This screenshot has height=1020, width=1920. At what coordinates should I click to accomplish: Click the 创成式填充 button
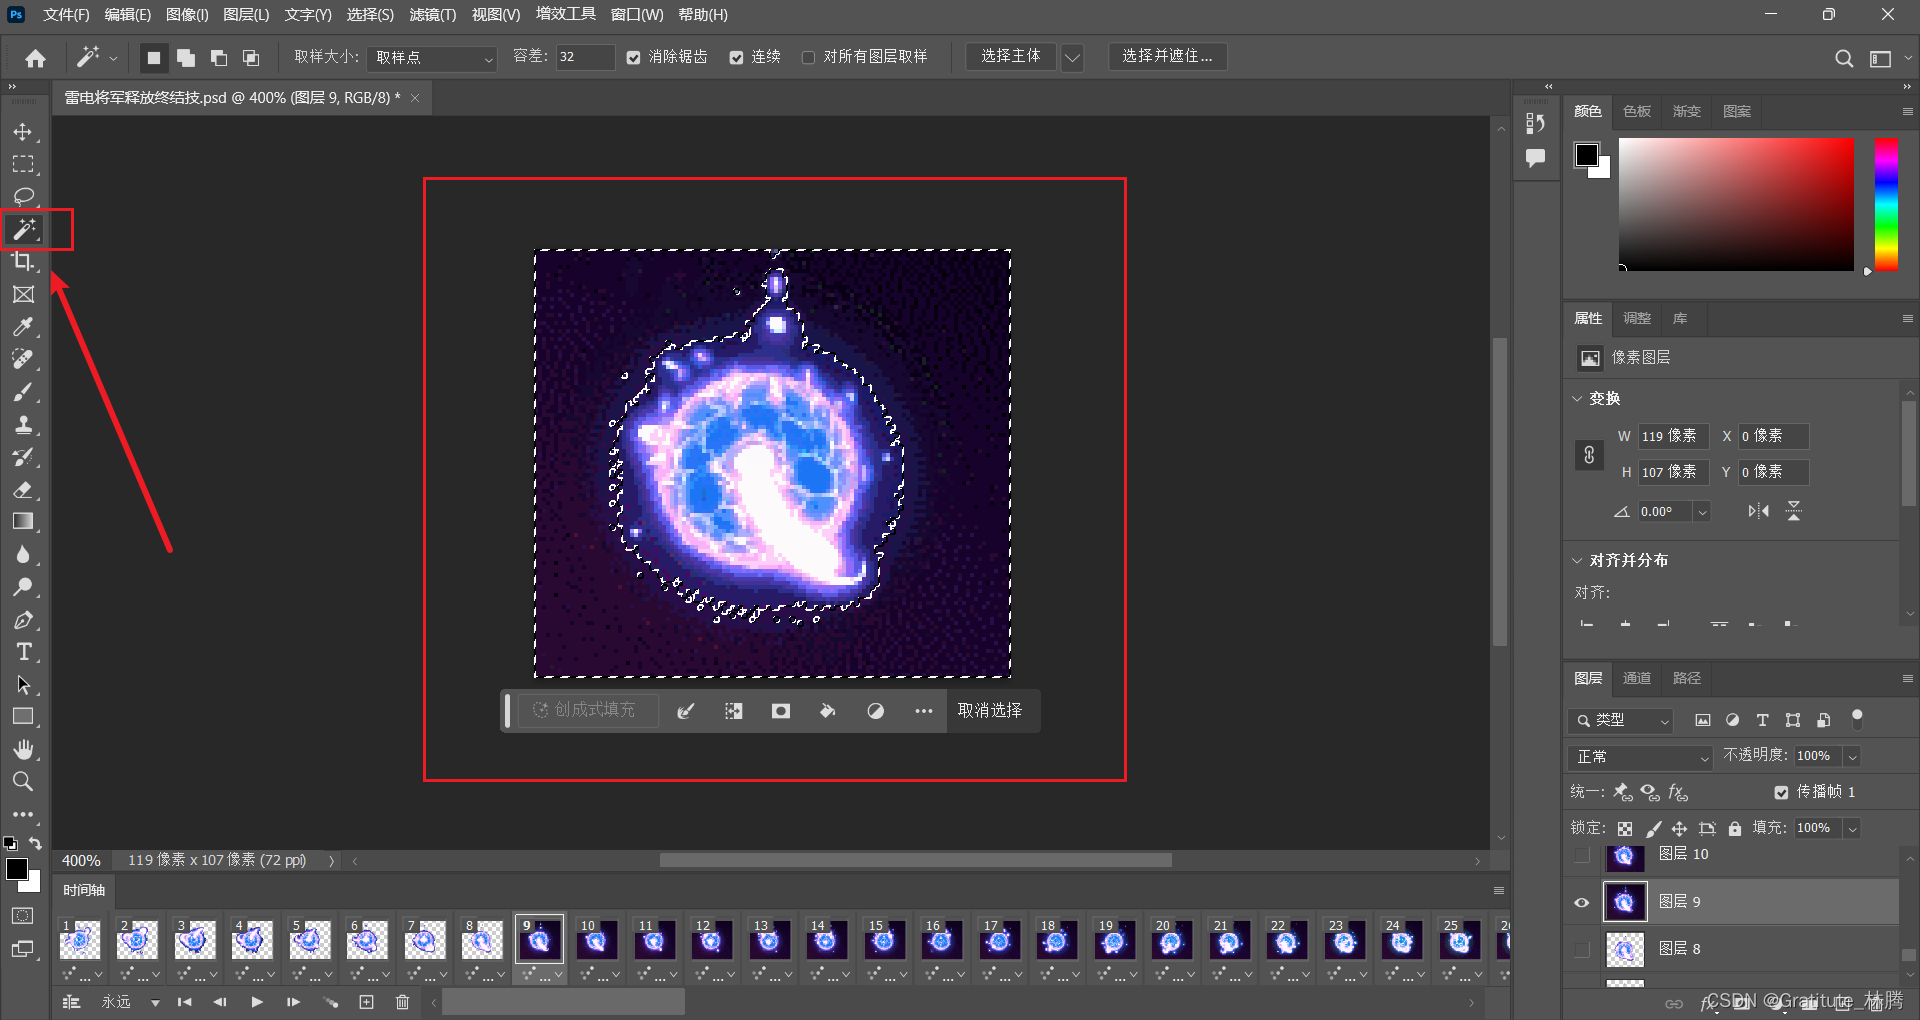click(587, 711)
